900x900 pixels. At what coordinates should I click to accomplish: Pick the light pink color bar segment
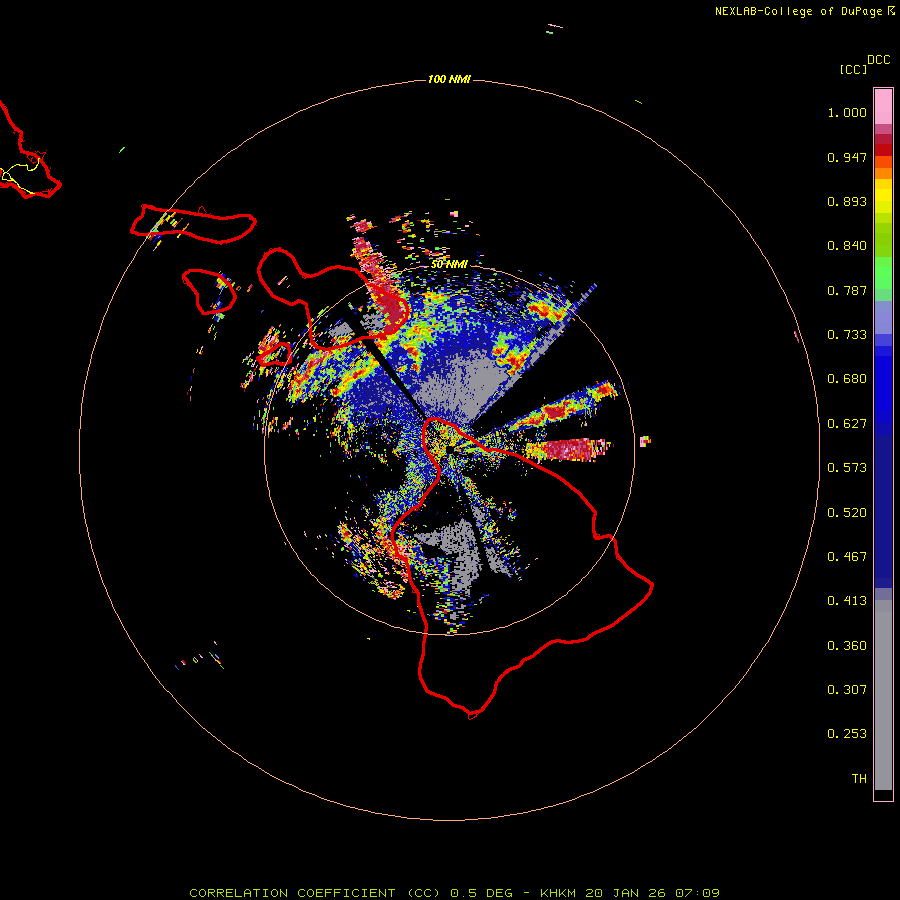(x=883, y=106)
